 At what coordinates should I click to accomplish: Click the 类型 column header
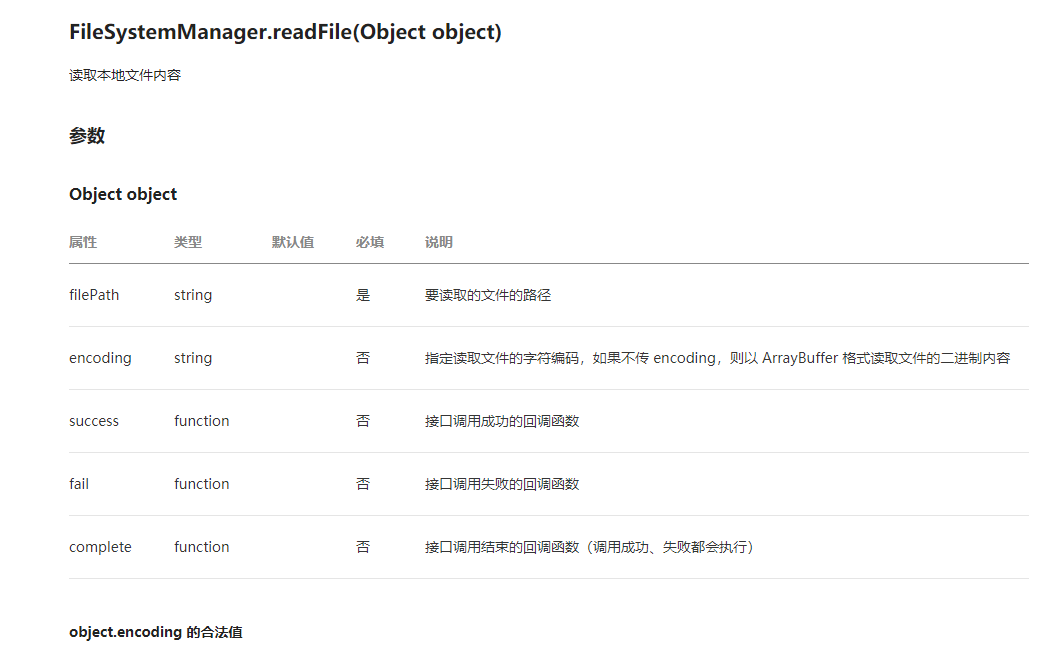click(188, 242)
